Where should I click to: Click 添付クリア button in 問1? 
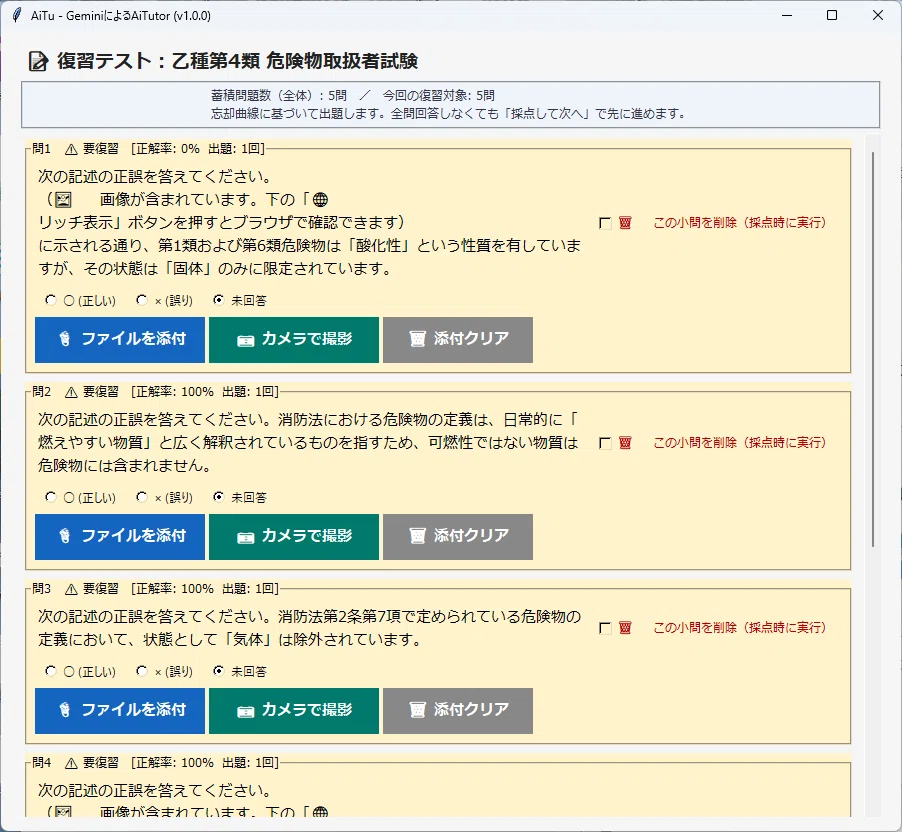coord(458,339)
